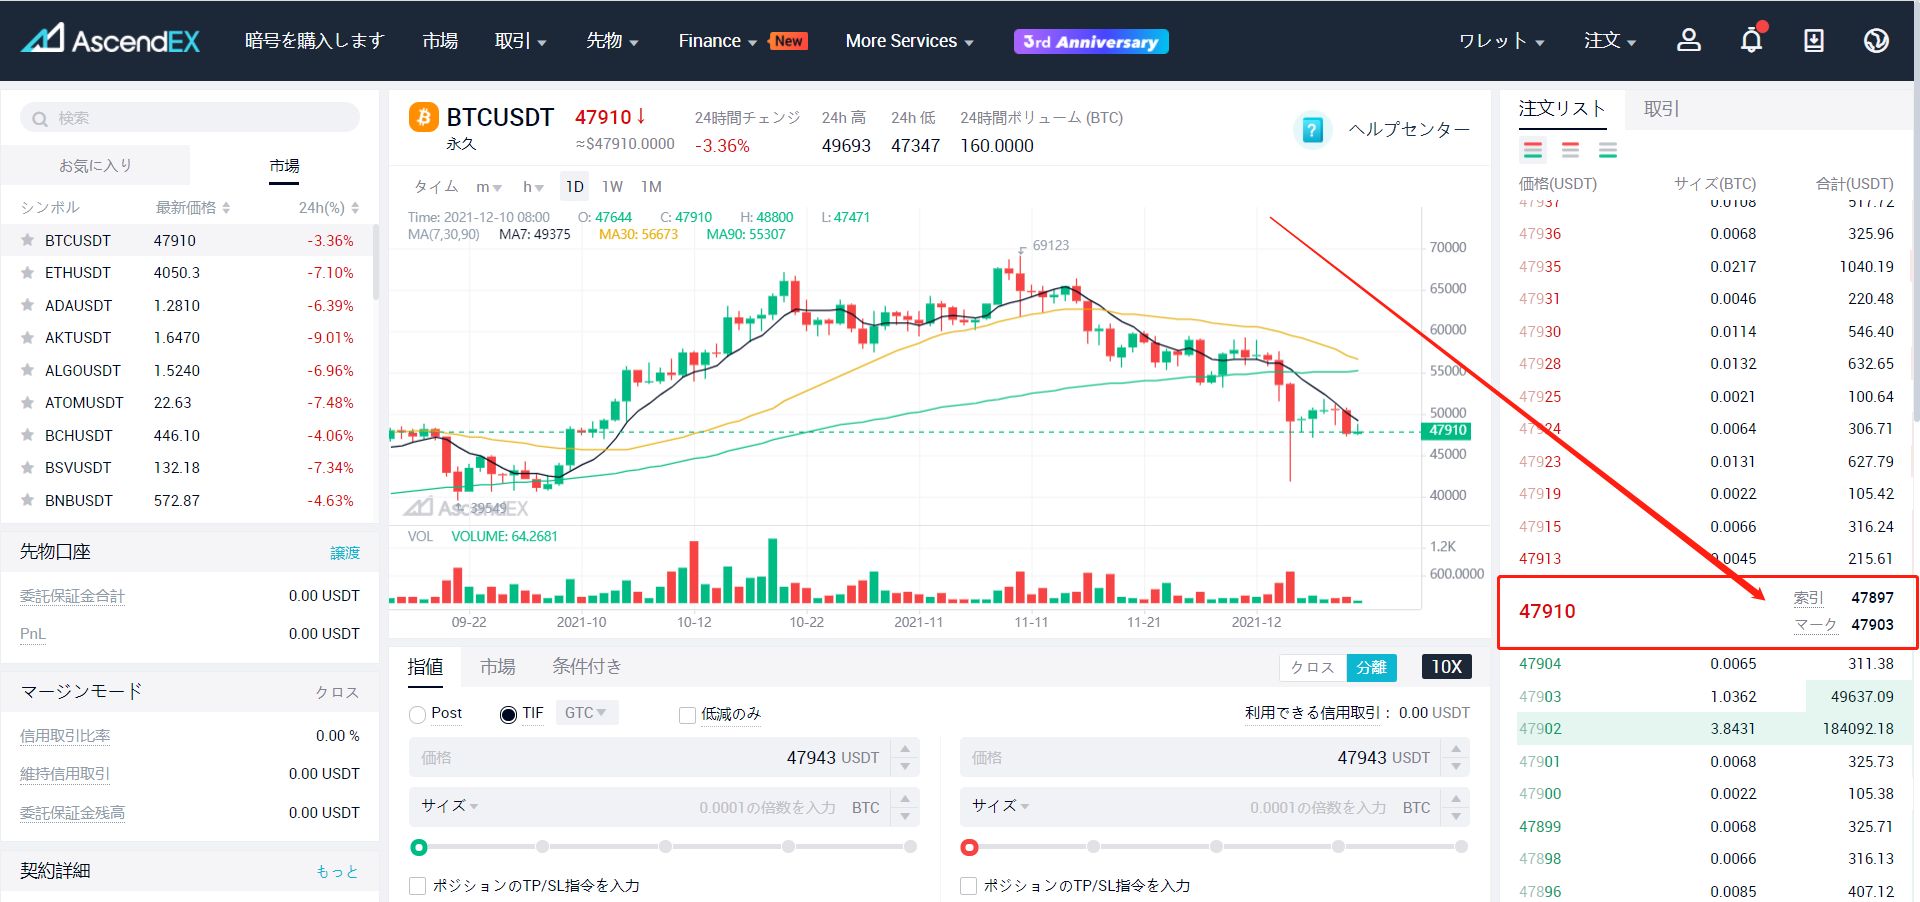Show asks-only order book view
The height and width of the screenshot is (902, 1920).
click(x=1571, y=150)
